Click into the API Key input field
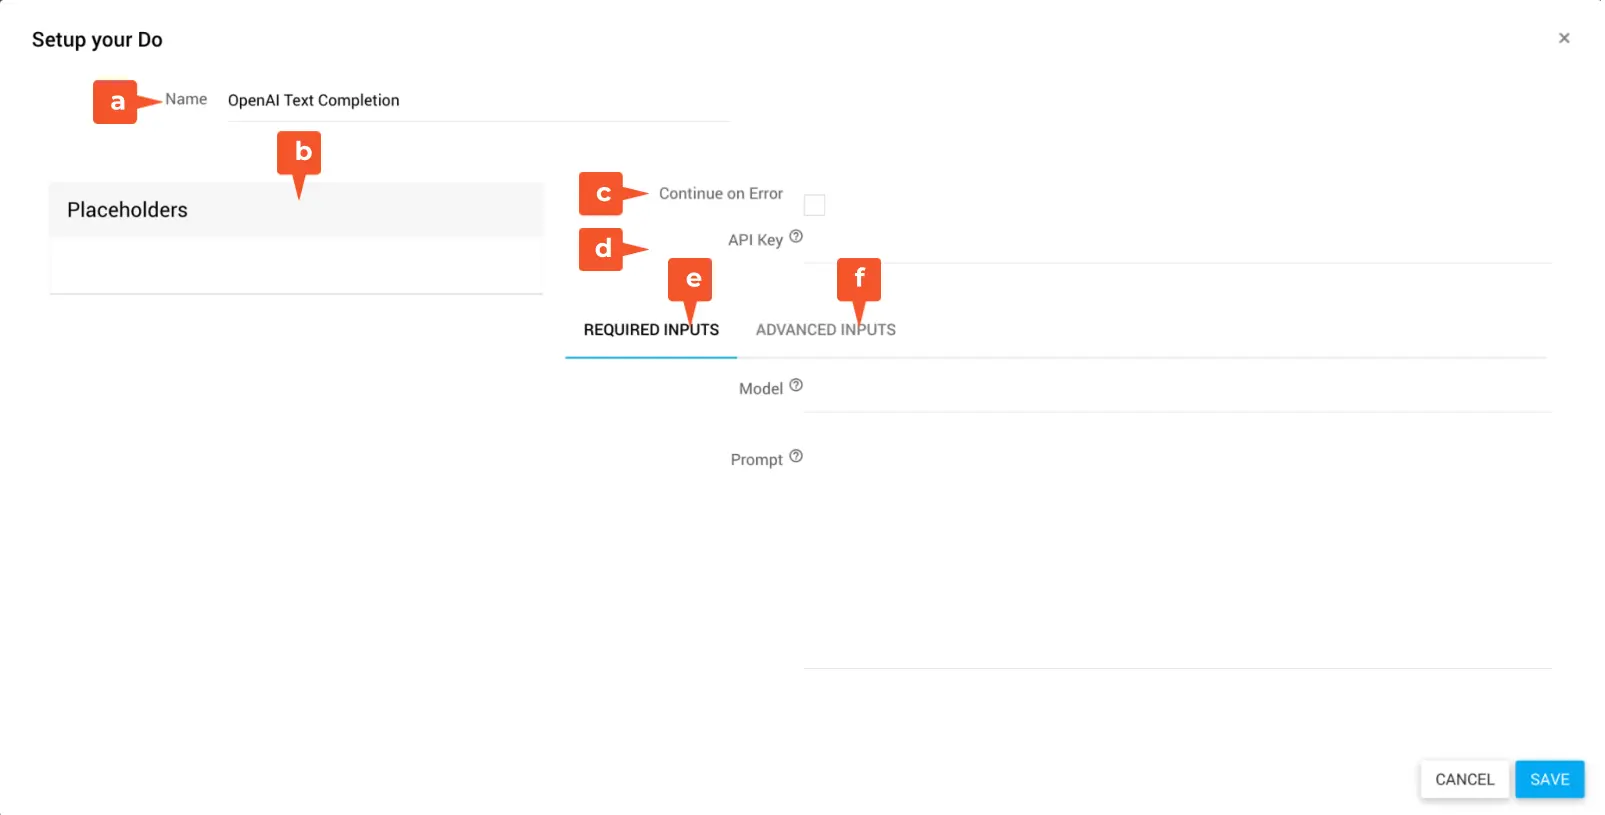The image size is (1605, 815). (1177, 243)
